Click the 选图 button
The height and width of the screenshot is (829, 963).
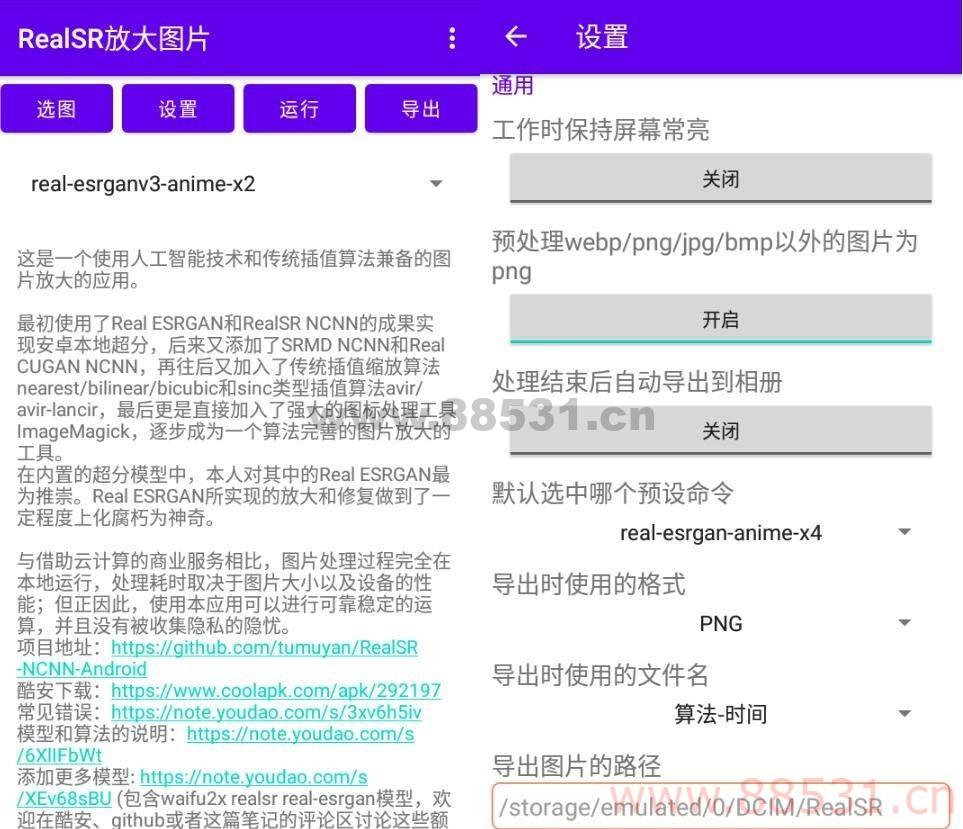(57, 109)
